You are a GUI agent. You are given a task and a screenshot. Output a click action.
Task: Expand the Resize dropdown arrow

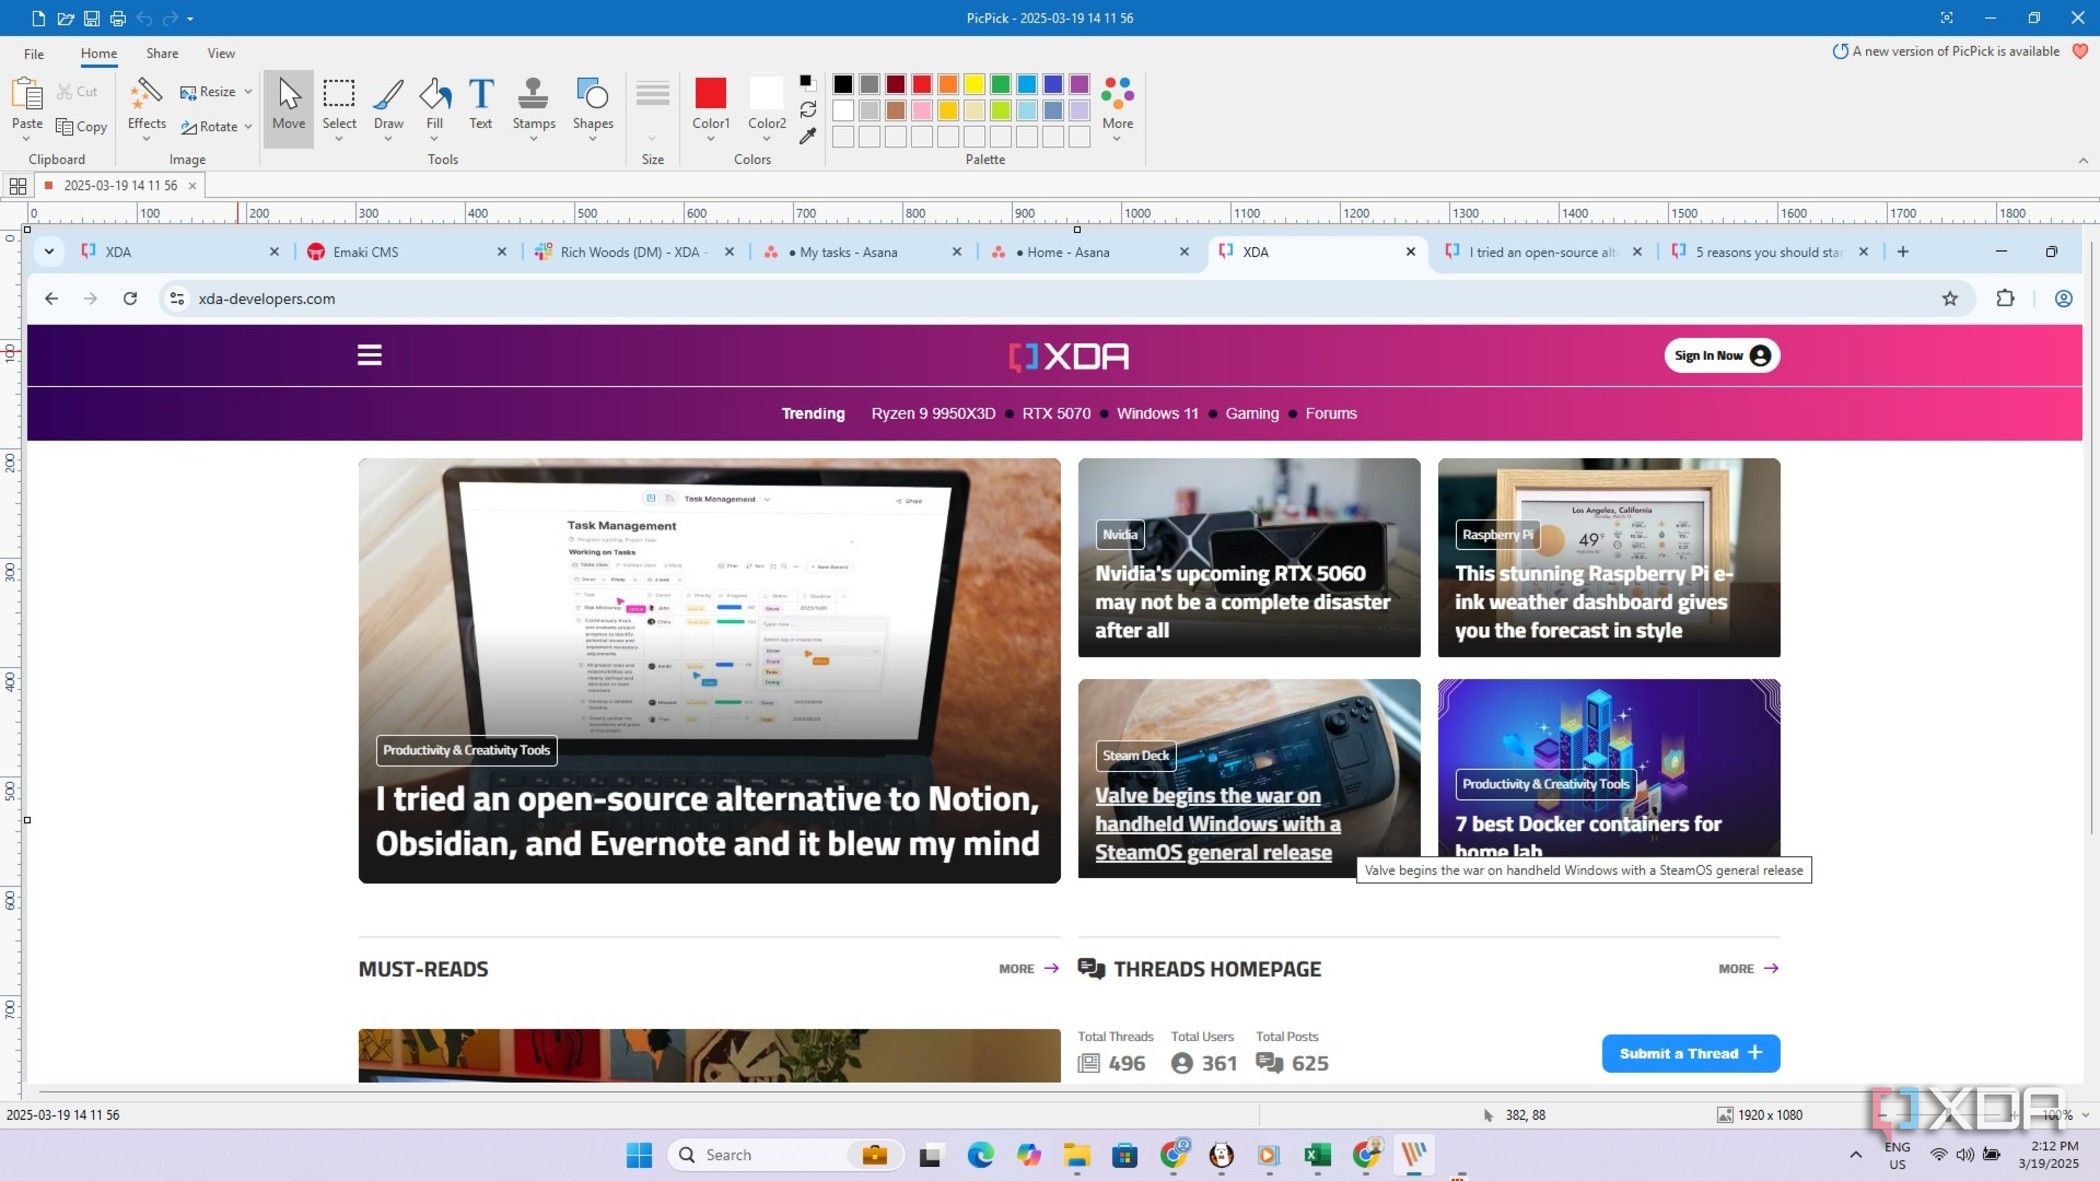click(x=248, y=92)
